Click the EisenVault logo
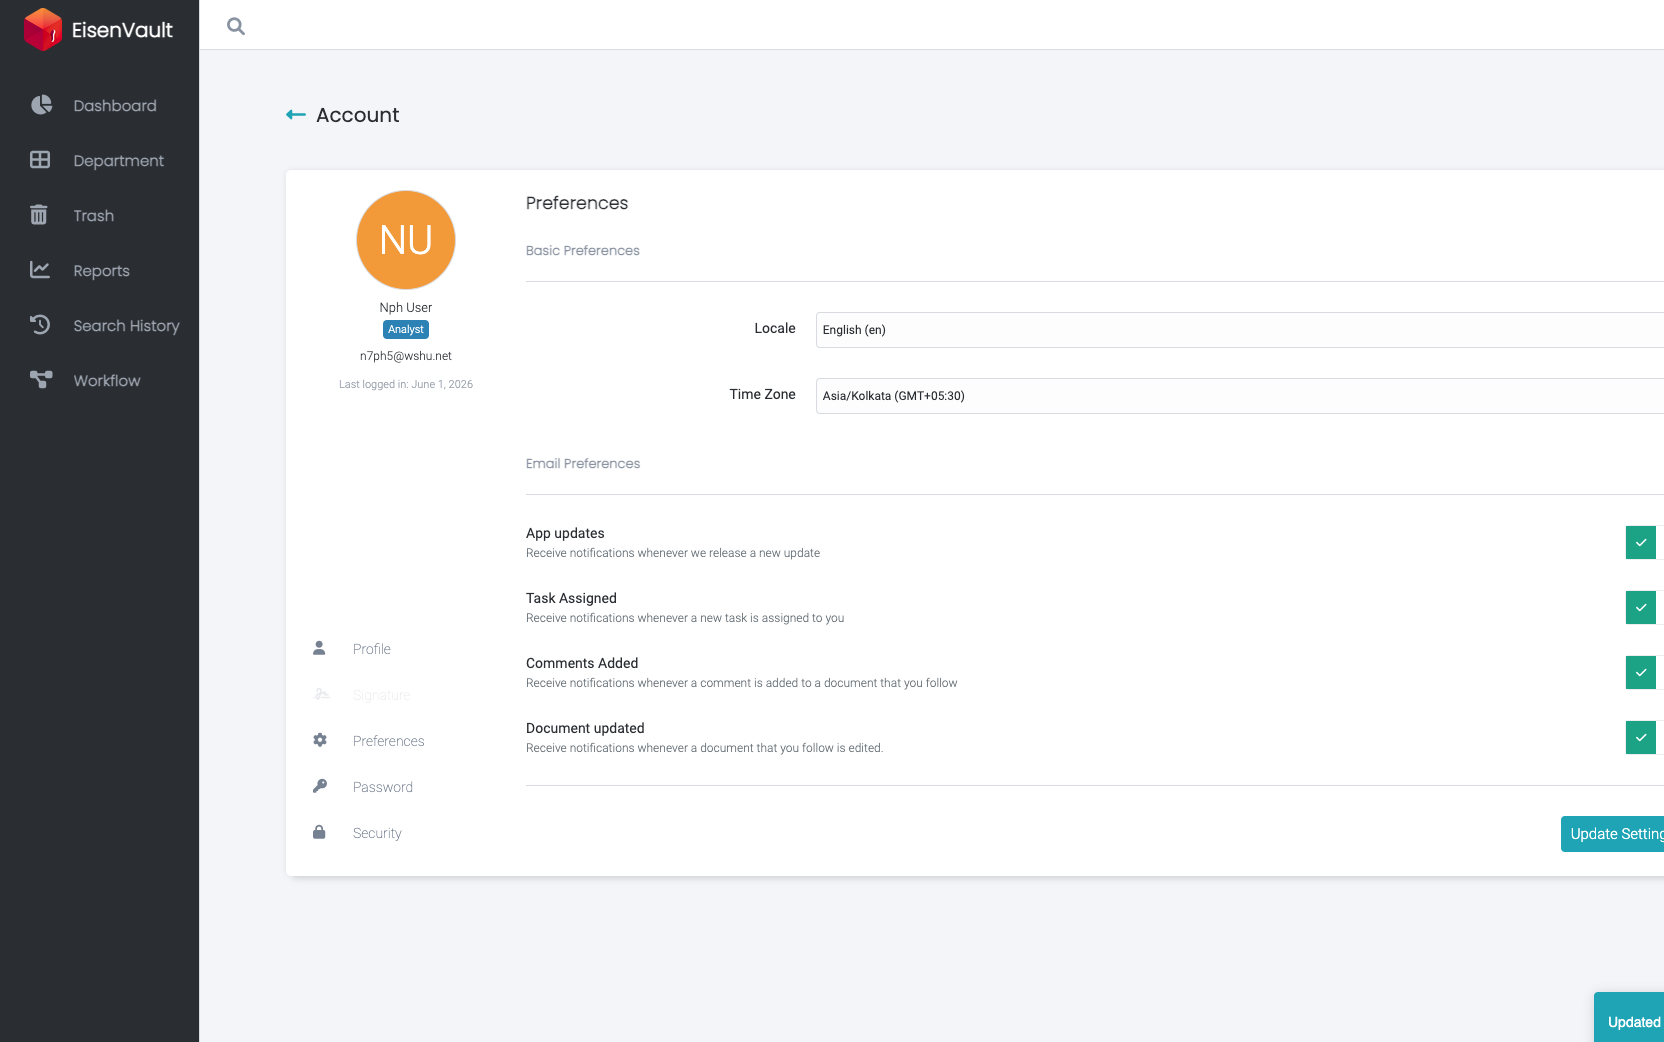This screenshot has height=1042, width=1664. (98, 29)
